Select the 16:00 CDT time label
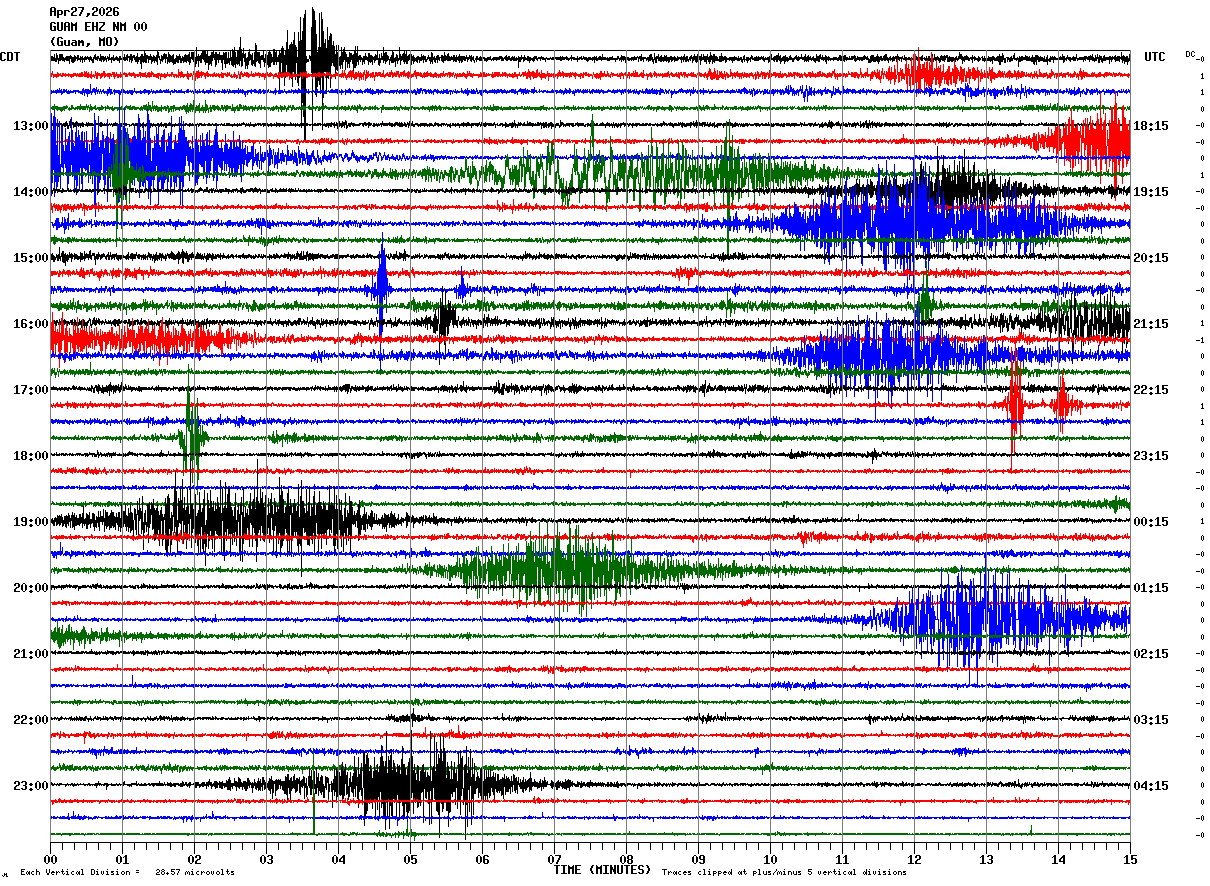1210x886 pixels. pyautogui.click(x=30, y=324)
